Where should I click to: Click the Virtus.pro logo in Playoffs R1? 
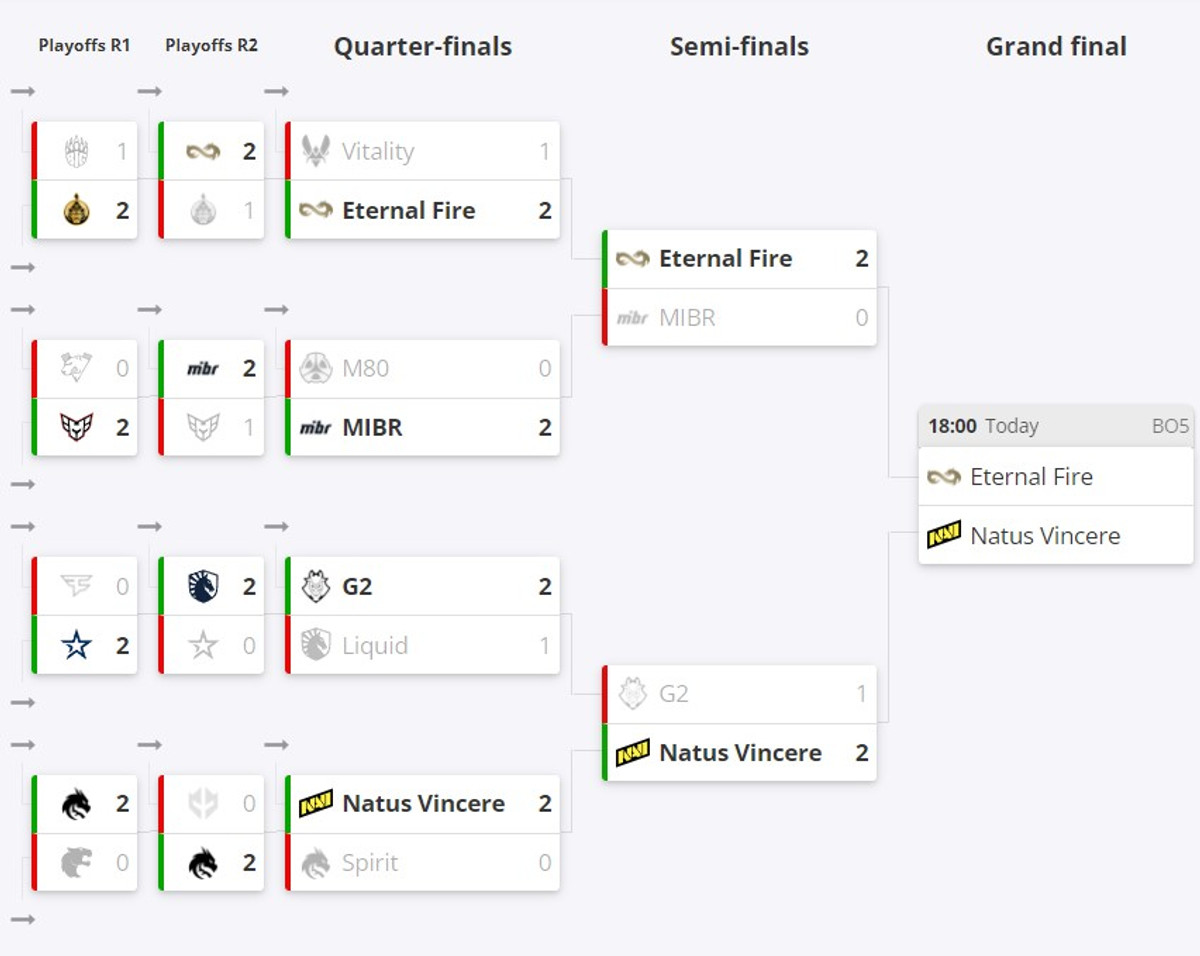pyautogui.click(x=77, y=369)
